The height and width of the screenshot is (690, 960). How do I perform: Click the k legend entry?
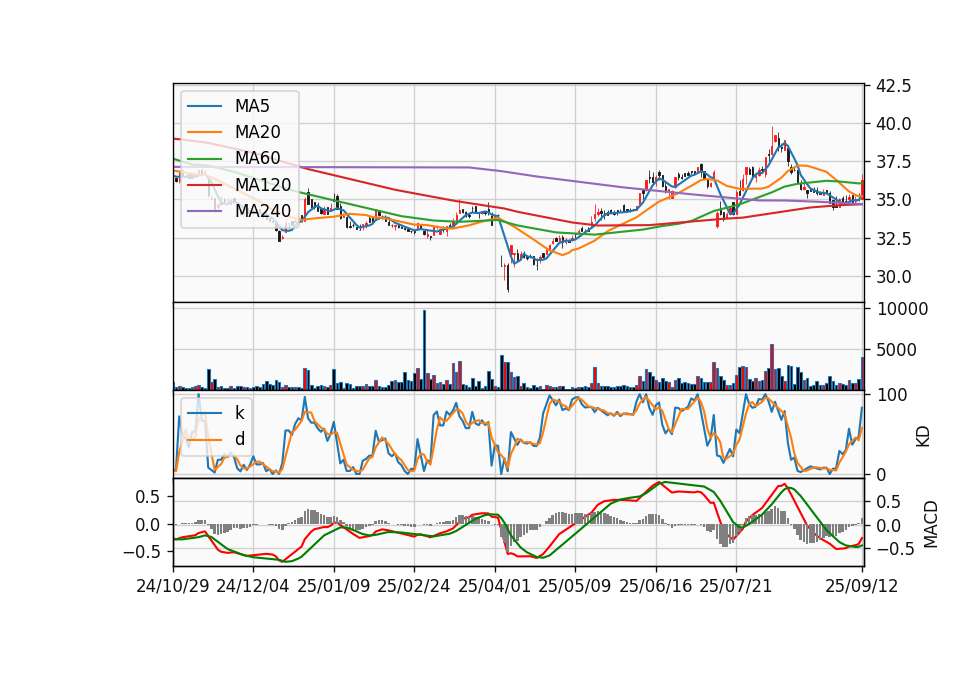click(239, 413)
